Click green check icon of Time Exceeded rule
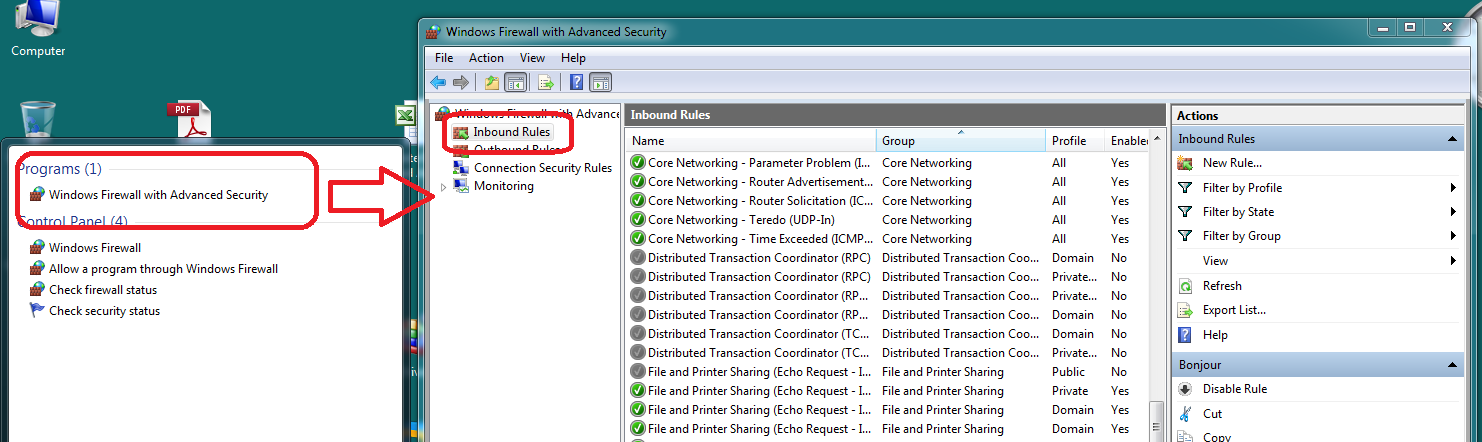The height and width of the screenshot is (442, 1482). [638, 239]
